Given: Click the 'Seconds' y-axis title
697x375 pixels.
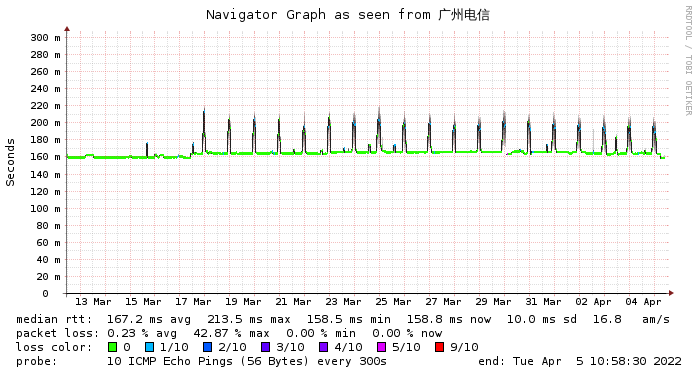Looking at the screenshot, I should [x=10, y=162].
